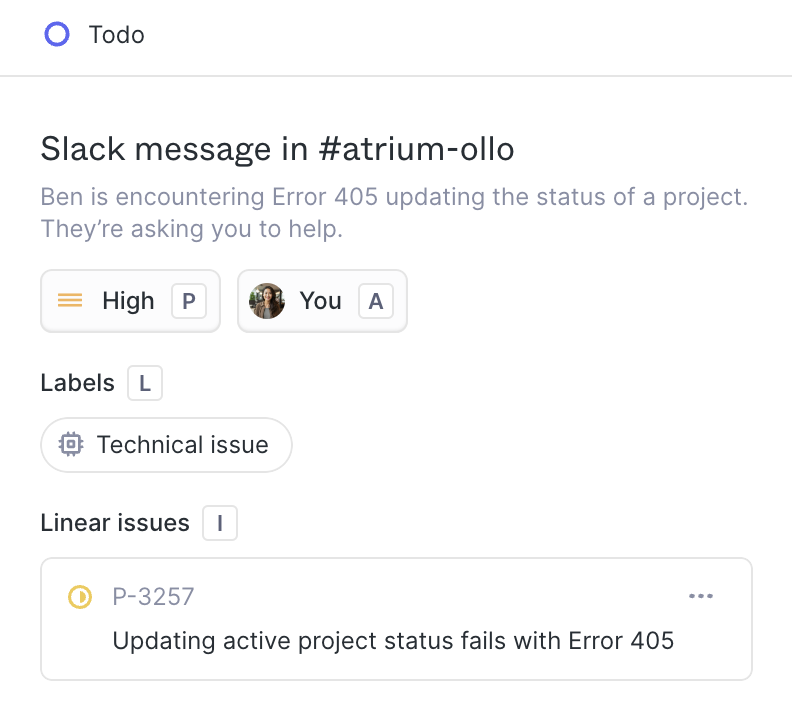Click the I shortcut badge beside Linear issues
This screenshot has width=792, height=718.
coord(220,523)
